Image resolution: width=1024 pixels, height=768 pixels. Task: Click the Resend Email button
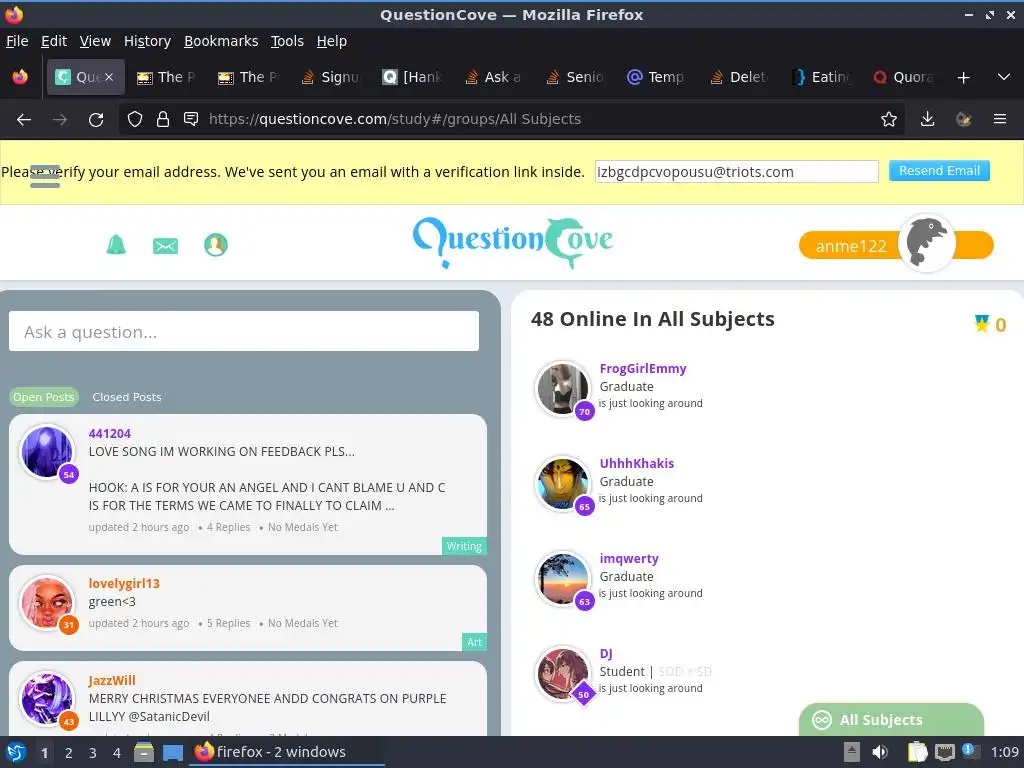[x=939, y=170]
